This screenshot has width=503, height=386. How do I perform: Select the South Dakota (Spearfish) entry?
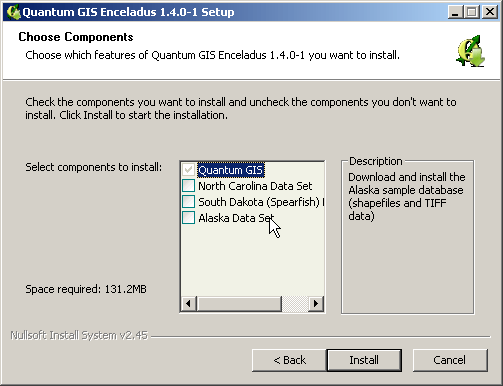click(x=261, y=202)
